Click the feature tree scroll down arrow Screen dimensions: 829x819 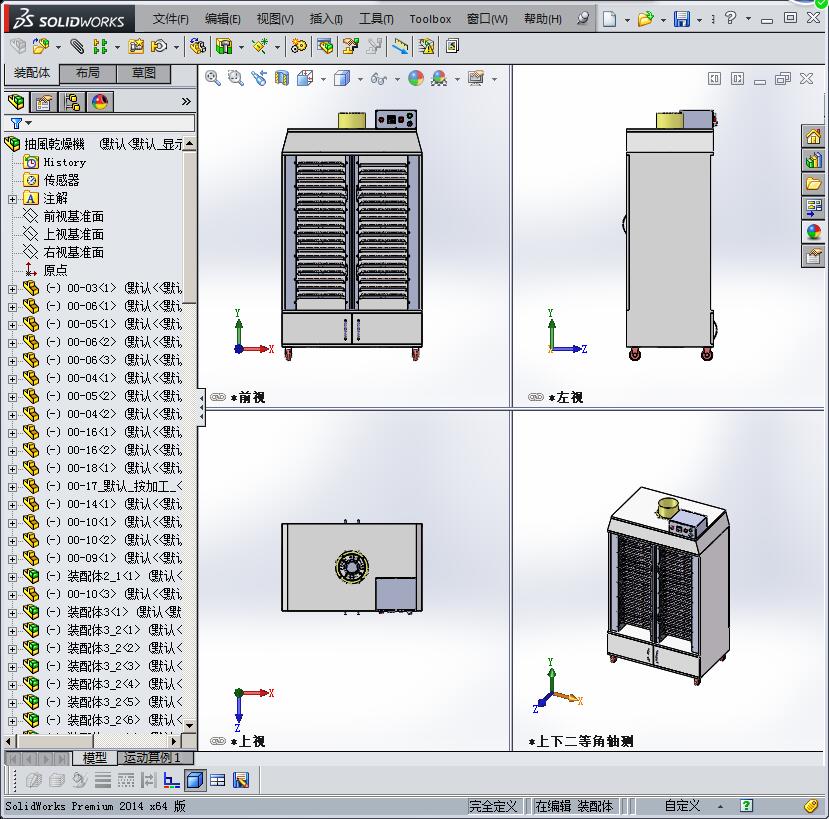tap(189, 725)
